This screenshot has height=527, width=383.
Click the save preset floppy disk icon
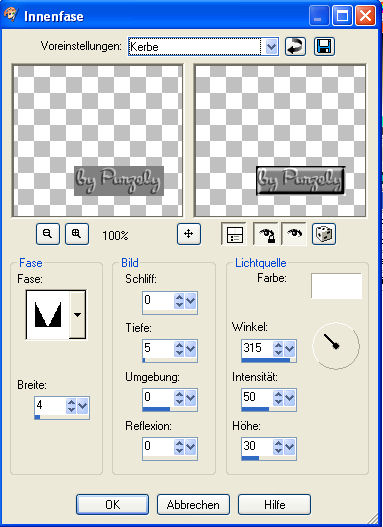(x=324, y=46)
